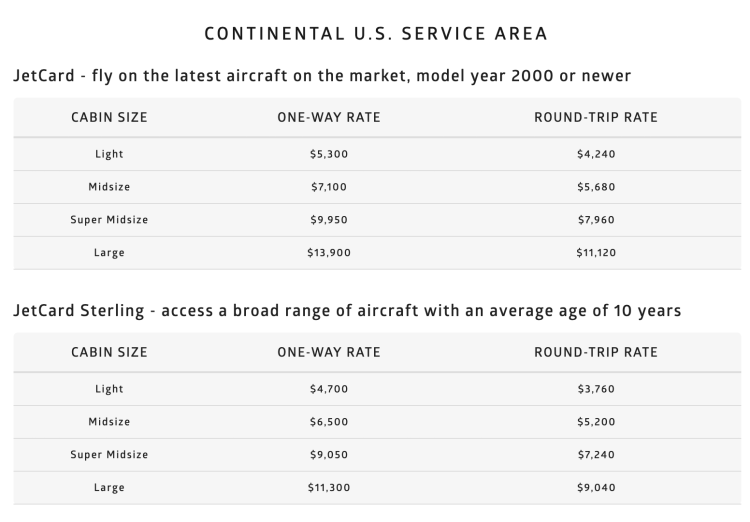Select the $9,950 Super Midsize rate
This screenshot has width=750, height=522.
(328, 220)
